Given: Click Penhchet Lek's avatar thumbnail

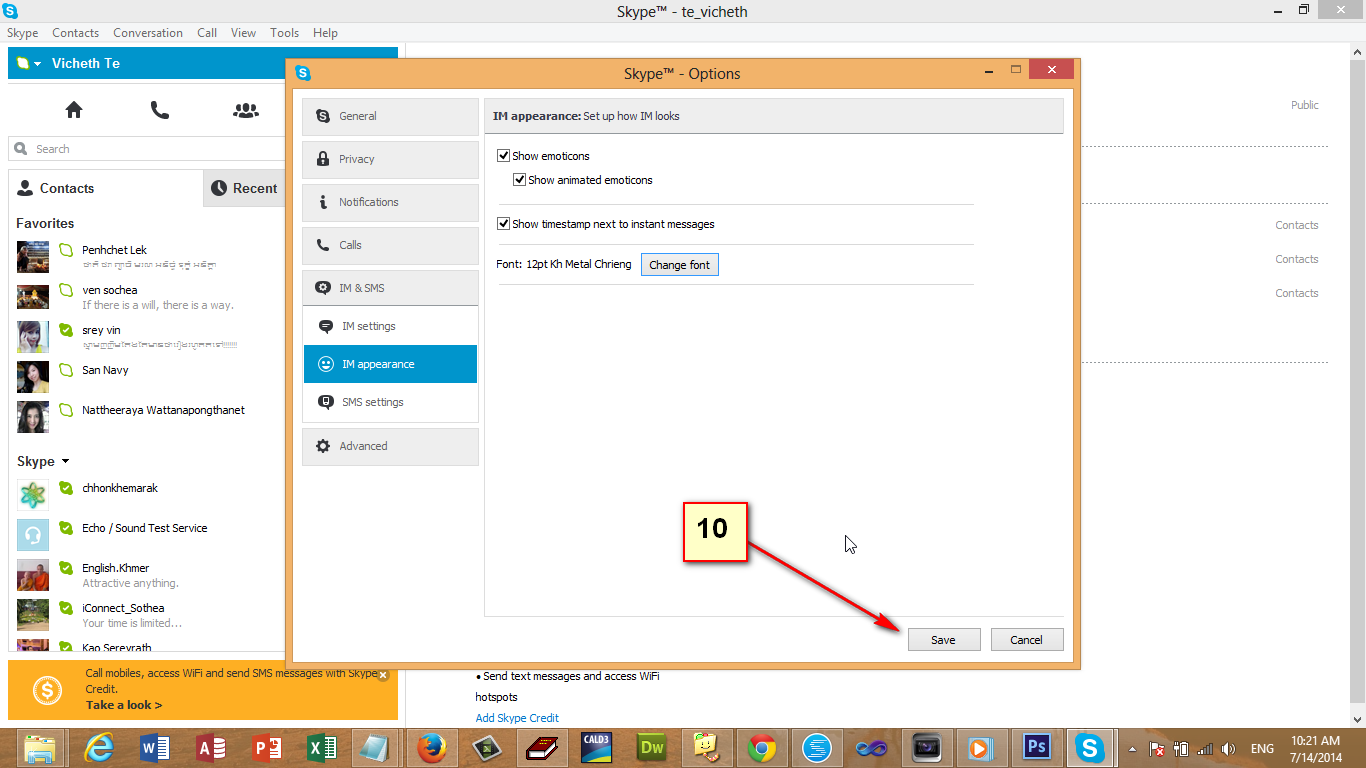Looking at the screenshot, I should [x=33, y=257].
